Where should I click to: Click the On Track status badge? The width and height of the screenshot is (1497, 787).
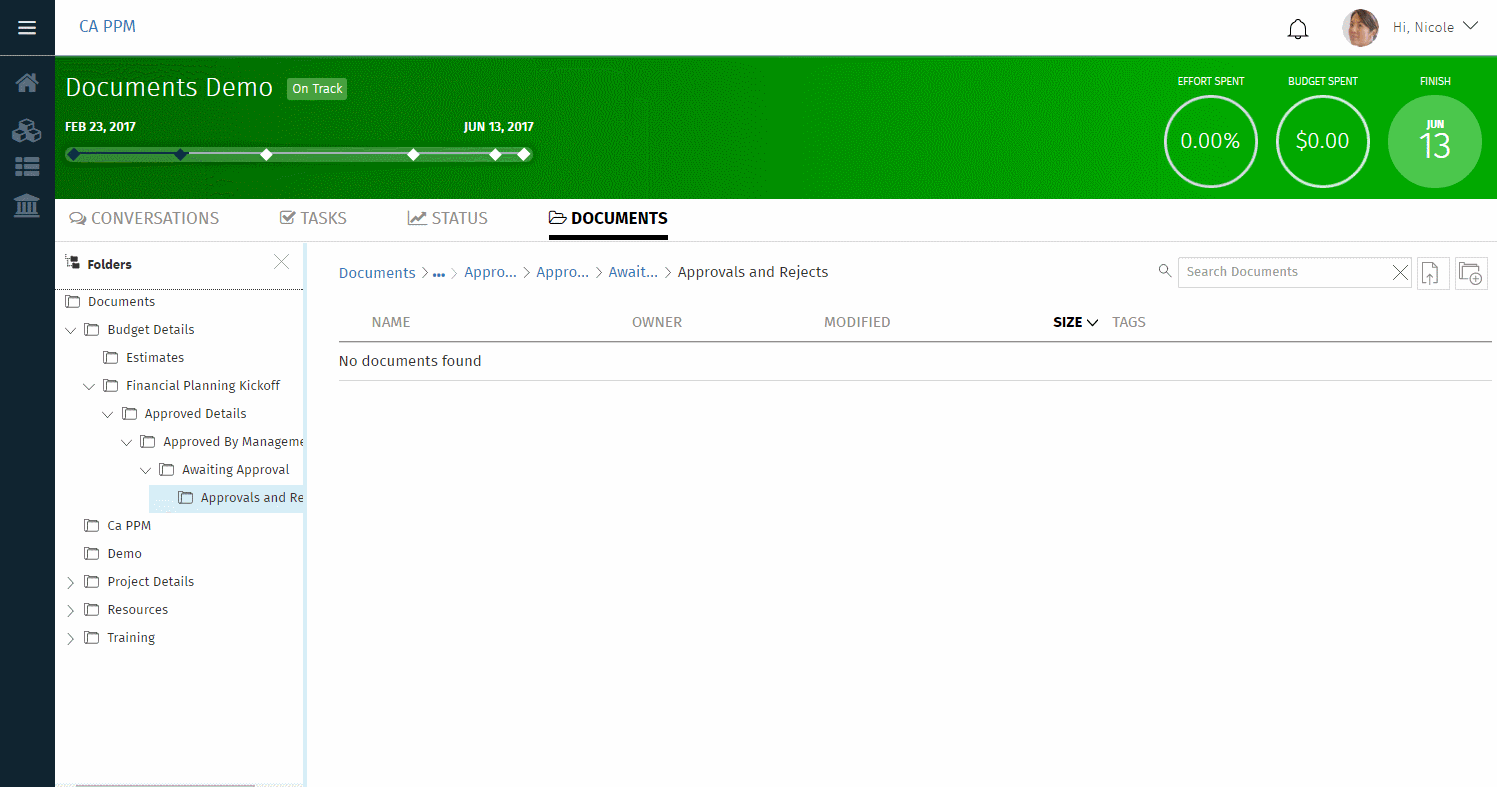[x=316, y=89]
